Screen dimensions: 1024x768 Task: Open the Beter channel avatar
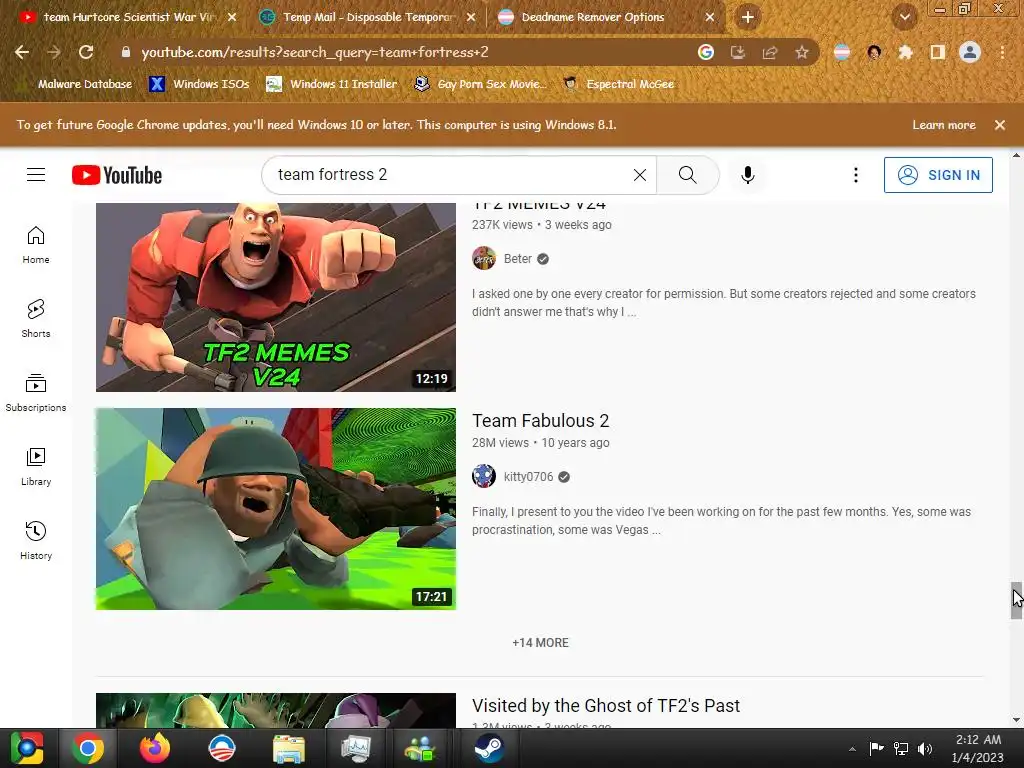[484, 259]
